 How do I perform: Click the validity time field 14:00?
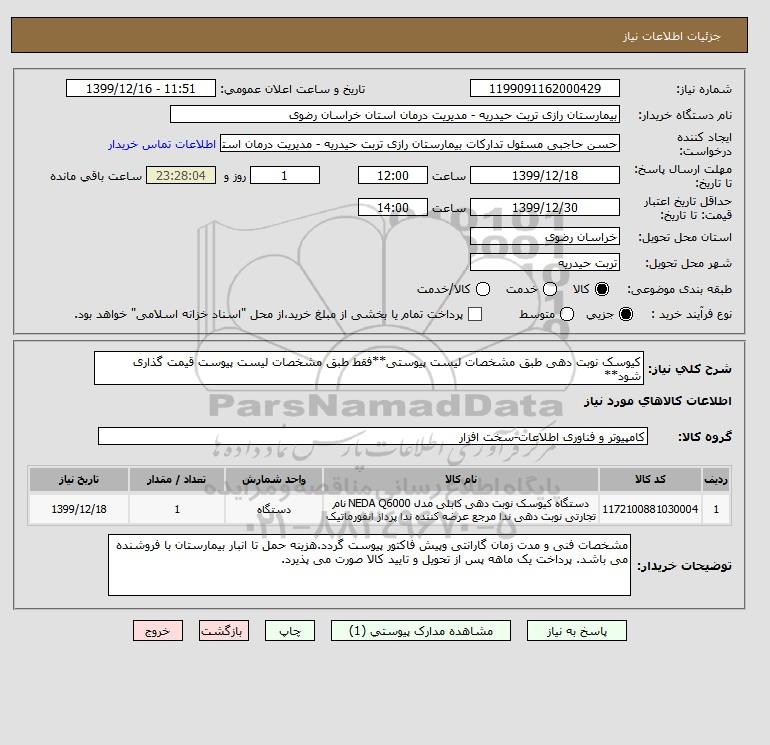pyautogui.click(x=393, y=207)
